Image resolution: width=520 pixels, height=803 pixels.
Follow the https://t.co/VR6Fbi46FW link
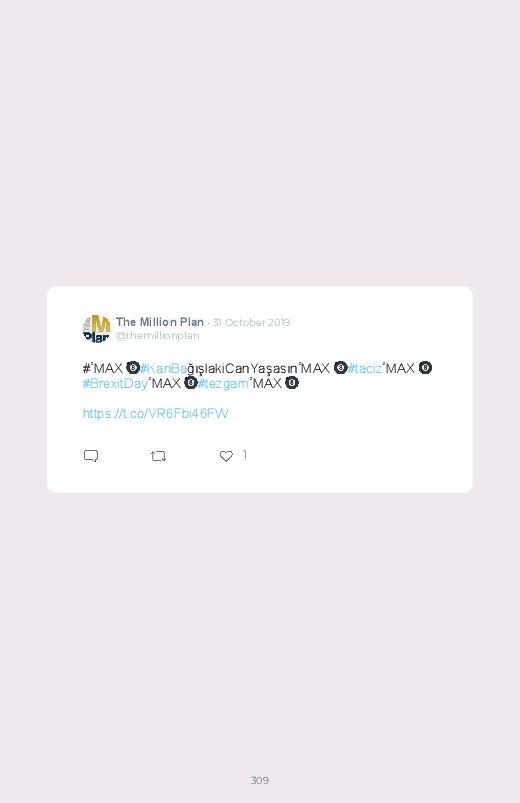pyautogui.click(x=155, y=413)
